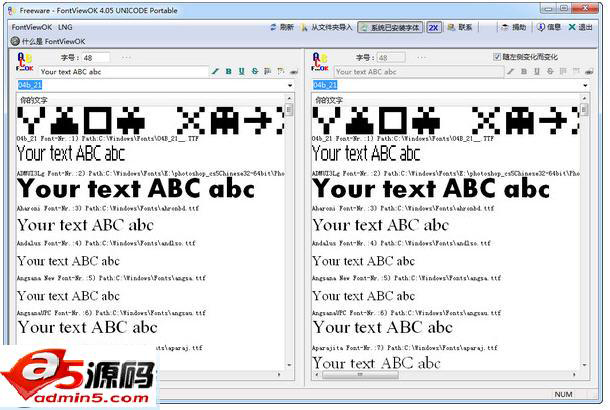
Task: Open the LNG language menu
Action: coord(65,27)
